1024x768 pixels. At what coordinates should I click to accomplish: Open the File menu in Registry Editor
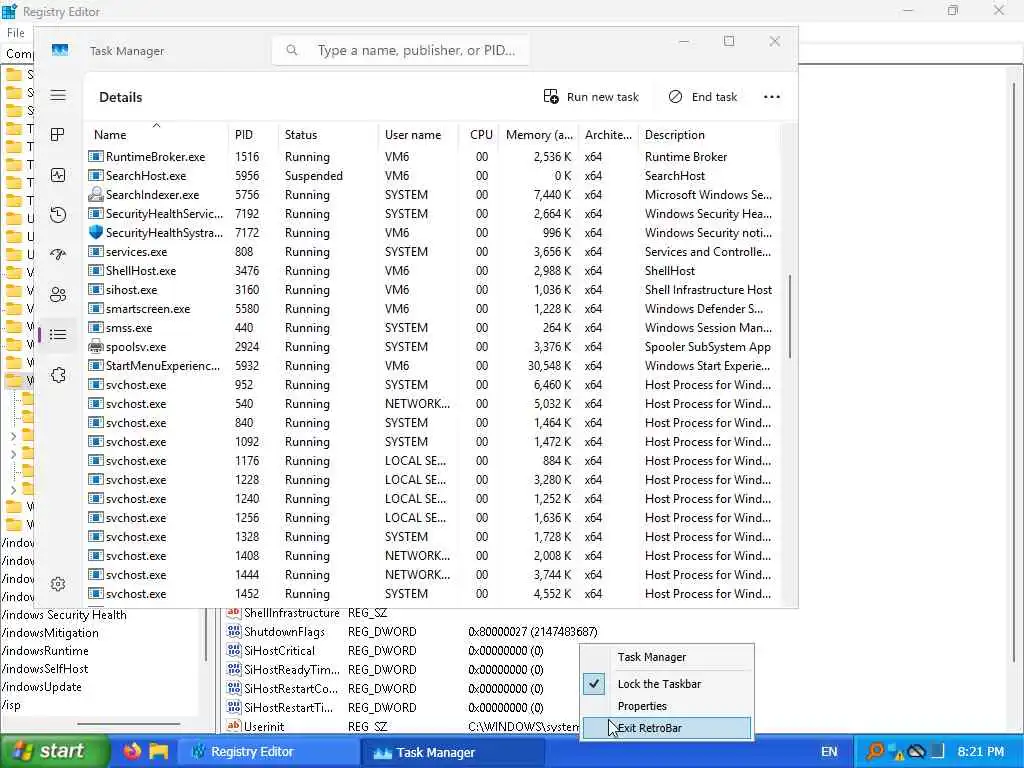click(x=16, y=33)
